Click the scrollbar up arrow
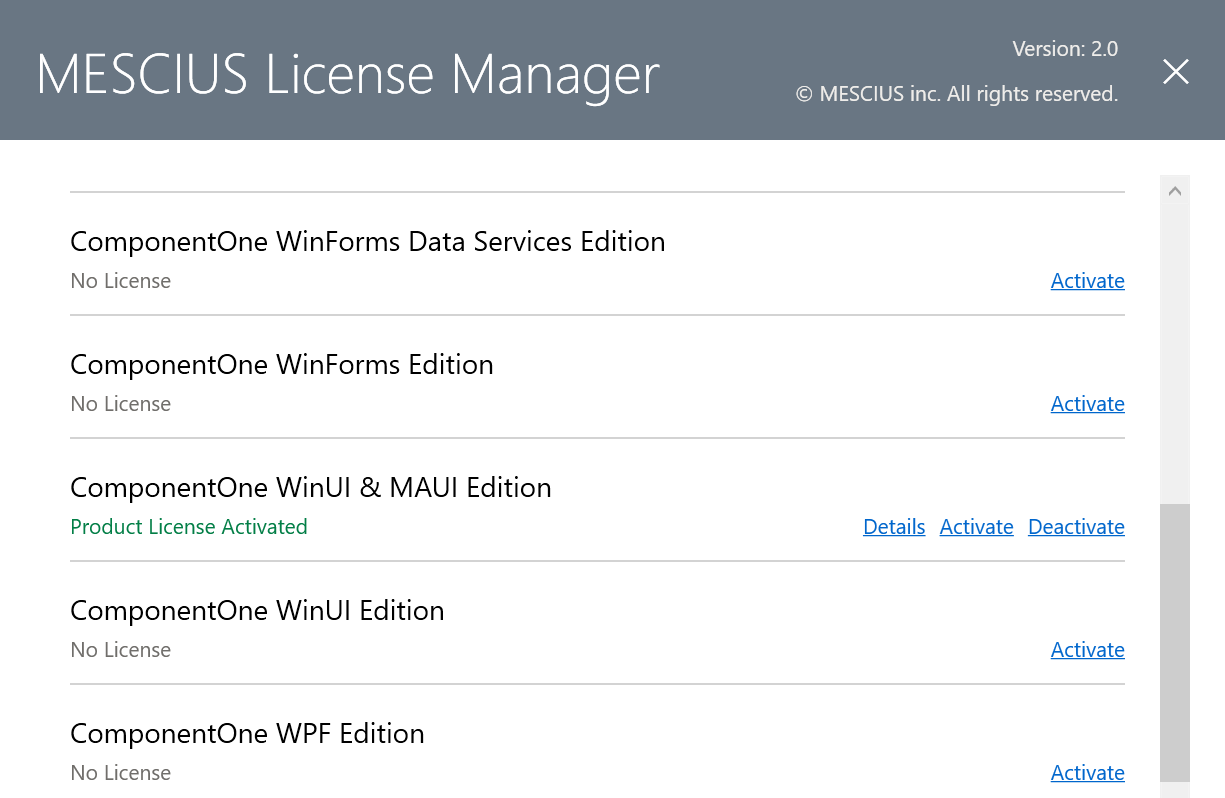The width and height of the screenshot is (1225, 798). point(1175,190)
